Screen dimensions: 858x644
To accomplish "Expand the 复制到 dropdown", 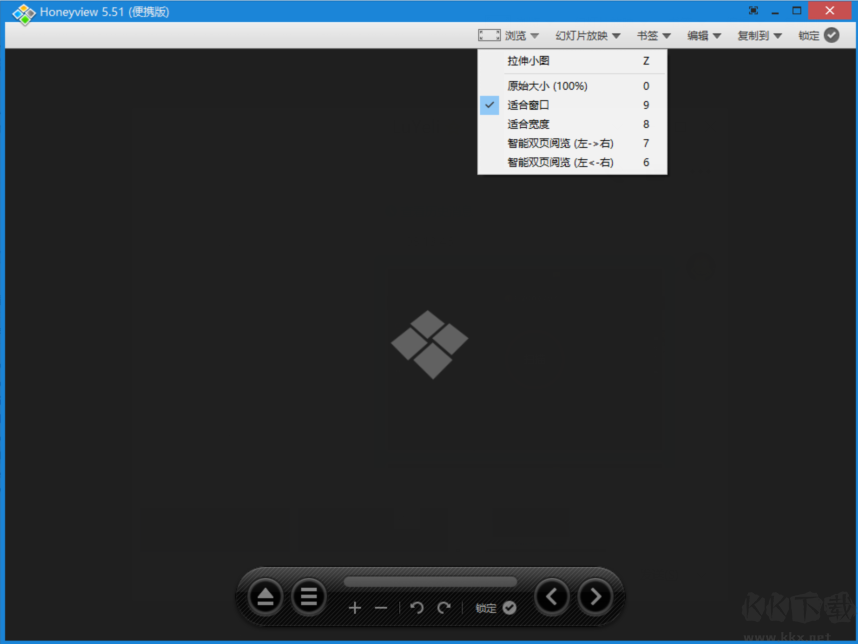I will point(758,34).
